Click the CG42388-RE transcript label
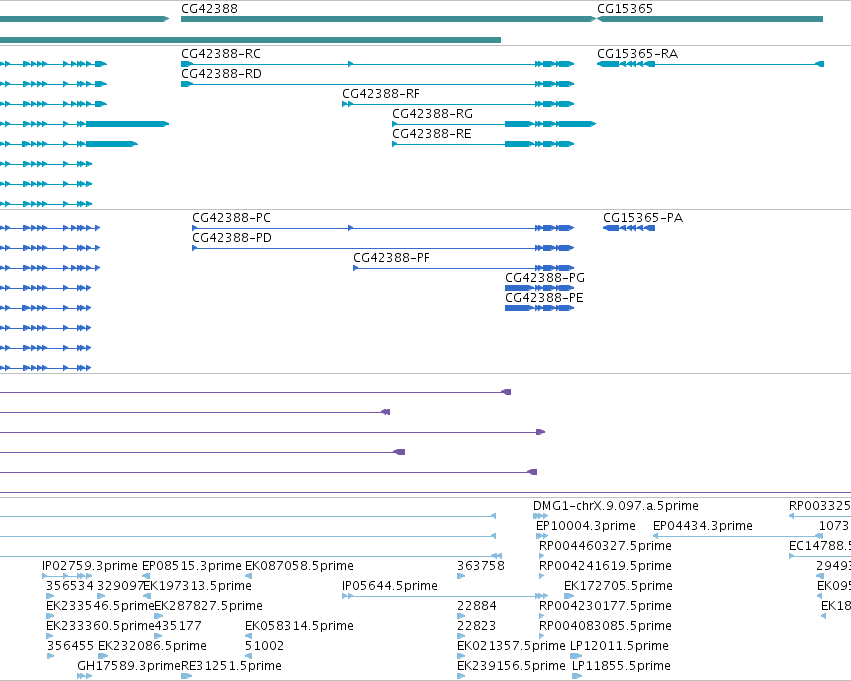 pos(432,134)
